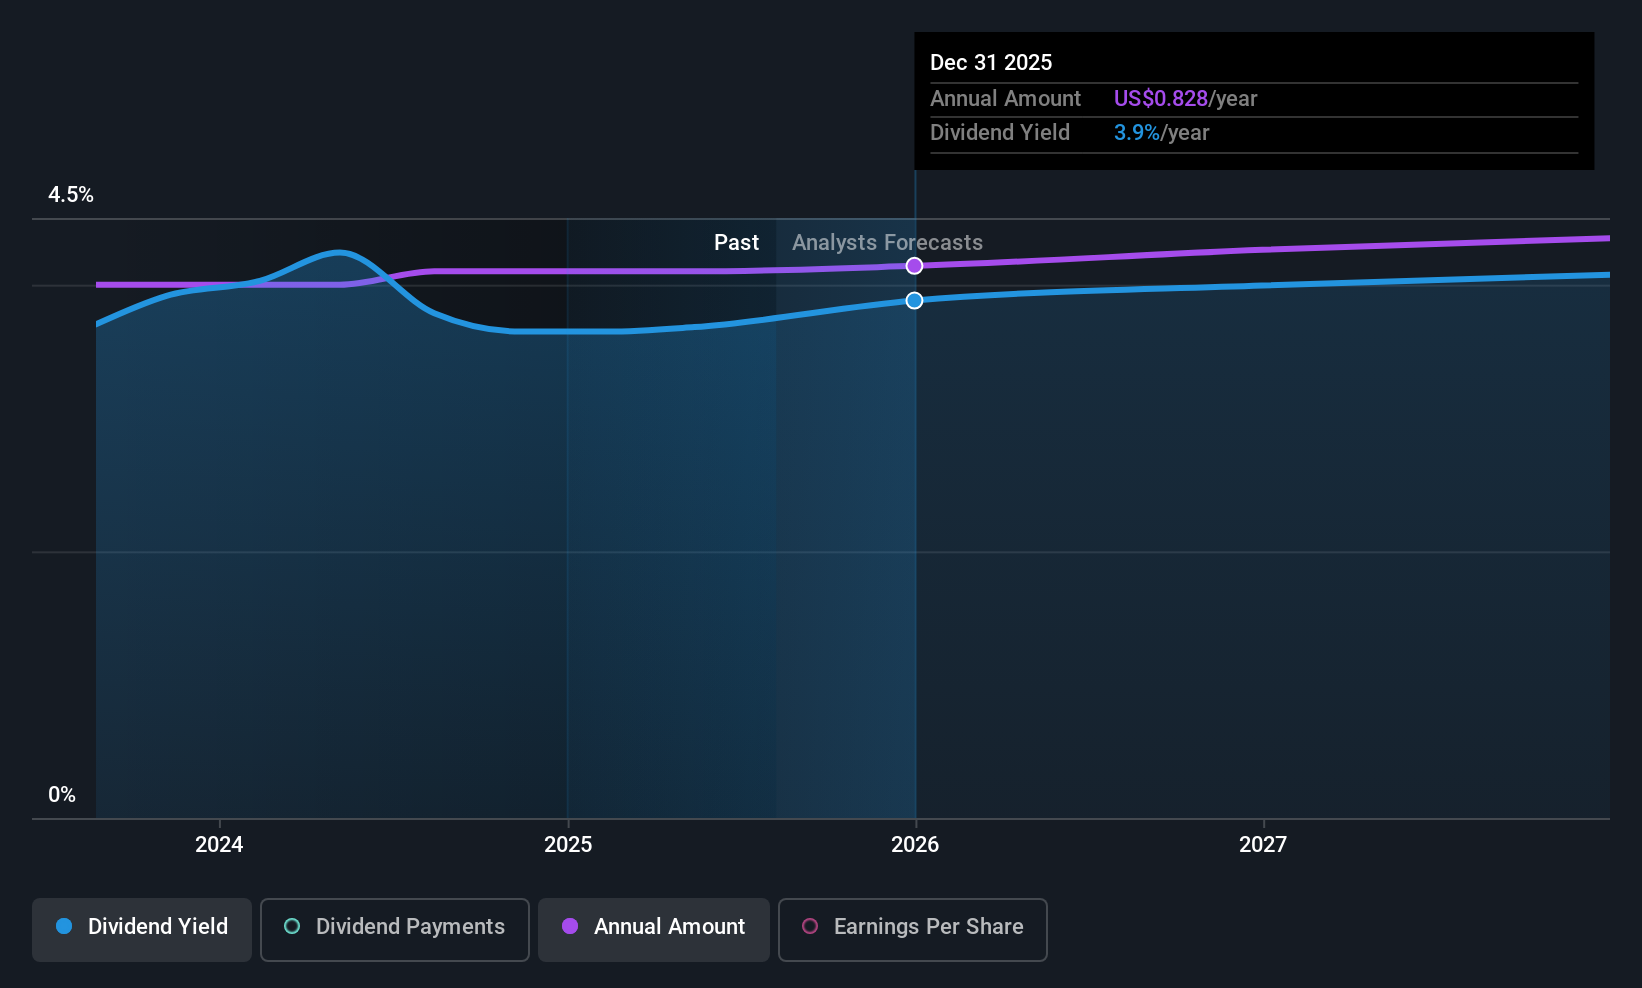Enable the Earnings Per Share series
The width and height of the screenshot is (1642, 988).
click(x=913, y=930)
